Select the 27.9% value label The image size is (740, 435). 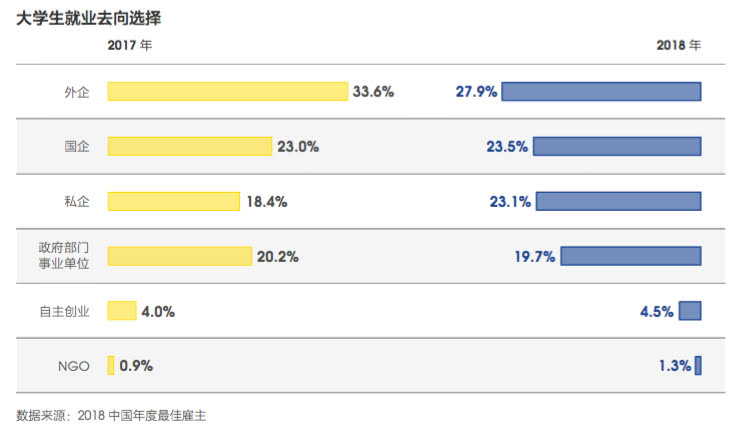476,92
